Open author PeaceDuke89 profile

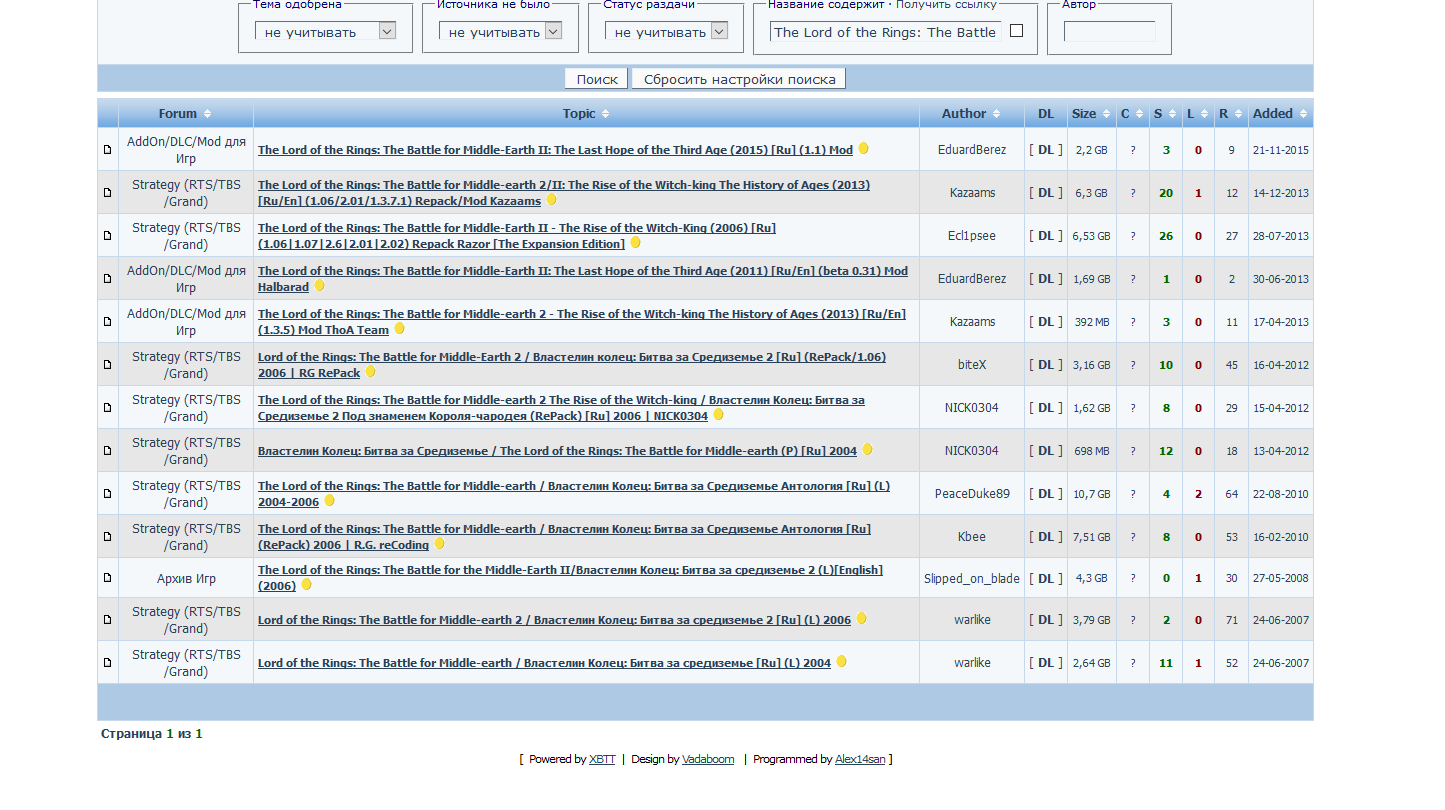click(x=972, y=494)
